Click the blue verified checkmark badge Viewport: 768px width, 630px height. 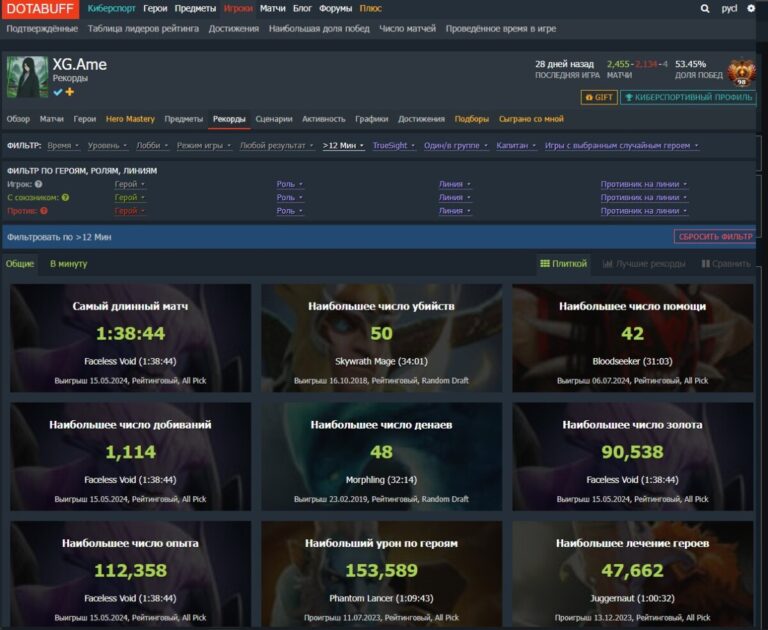click(x=58, y=92)
